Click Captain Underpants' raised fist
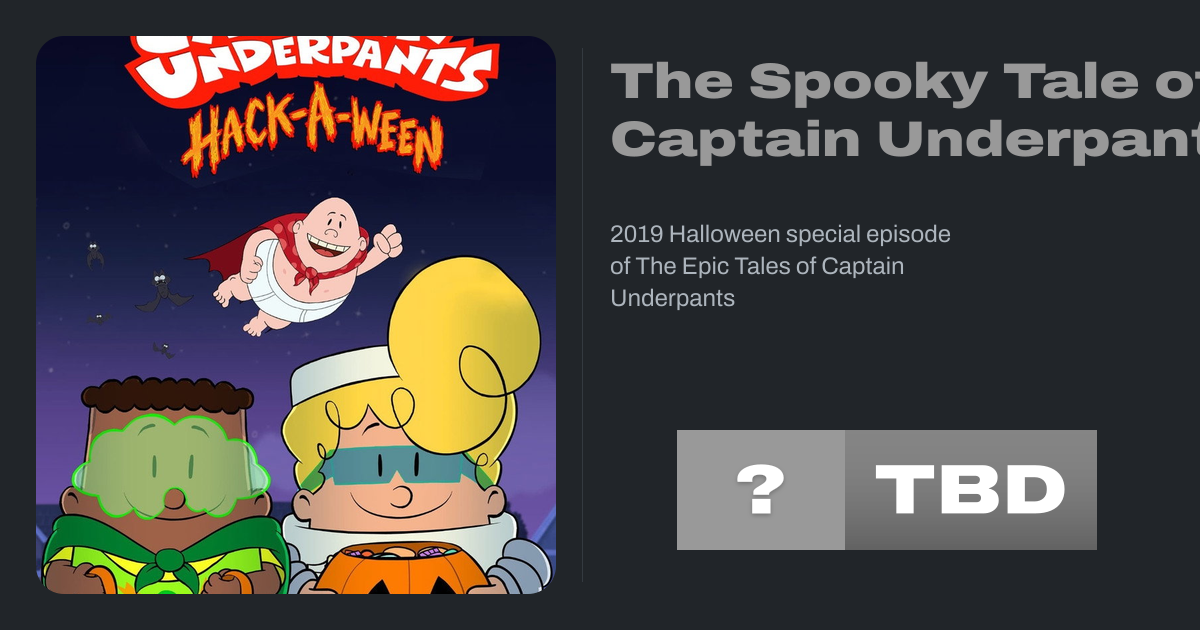 pos(387,241)
